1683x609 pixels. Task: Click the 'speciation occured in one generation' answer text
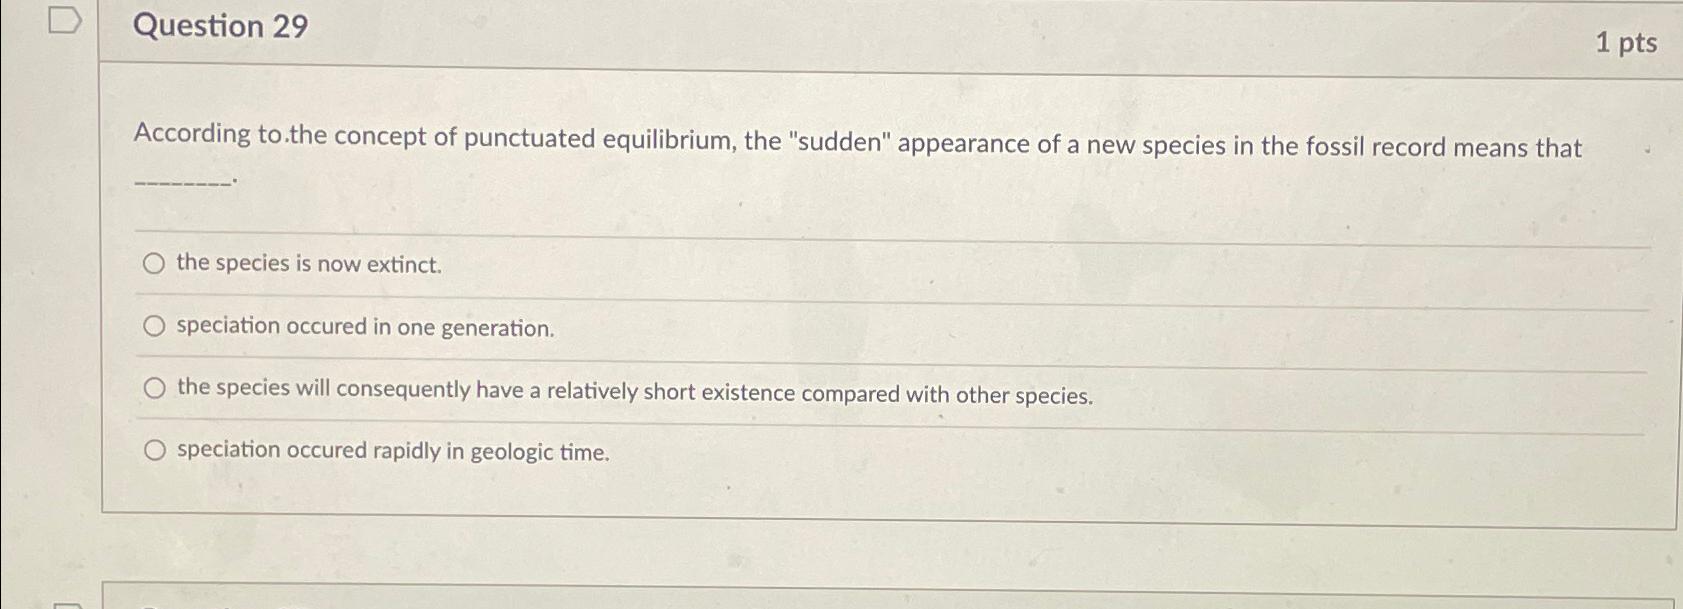point(365,327)
